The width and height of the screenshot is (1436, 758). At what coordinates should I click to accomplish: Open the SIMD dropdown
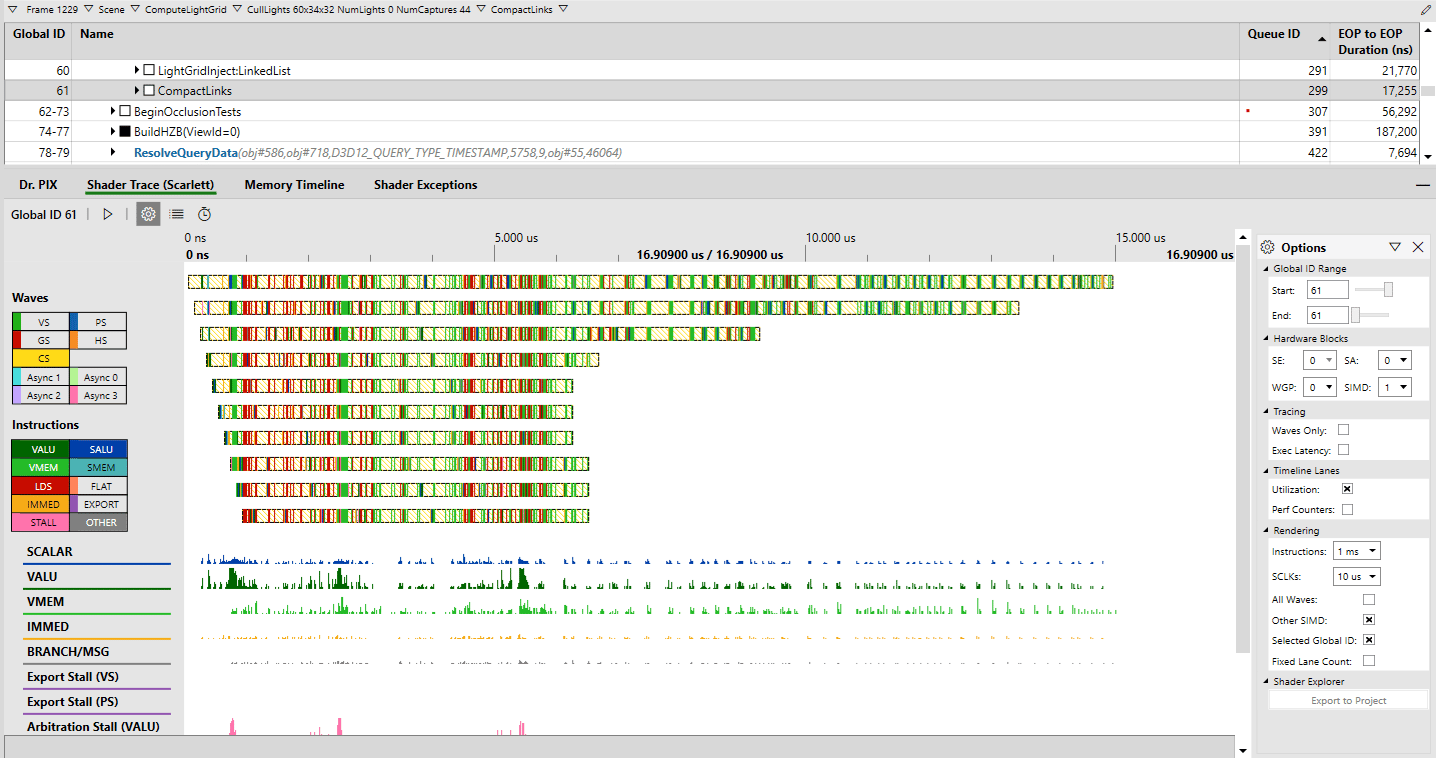(1394, 387)
